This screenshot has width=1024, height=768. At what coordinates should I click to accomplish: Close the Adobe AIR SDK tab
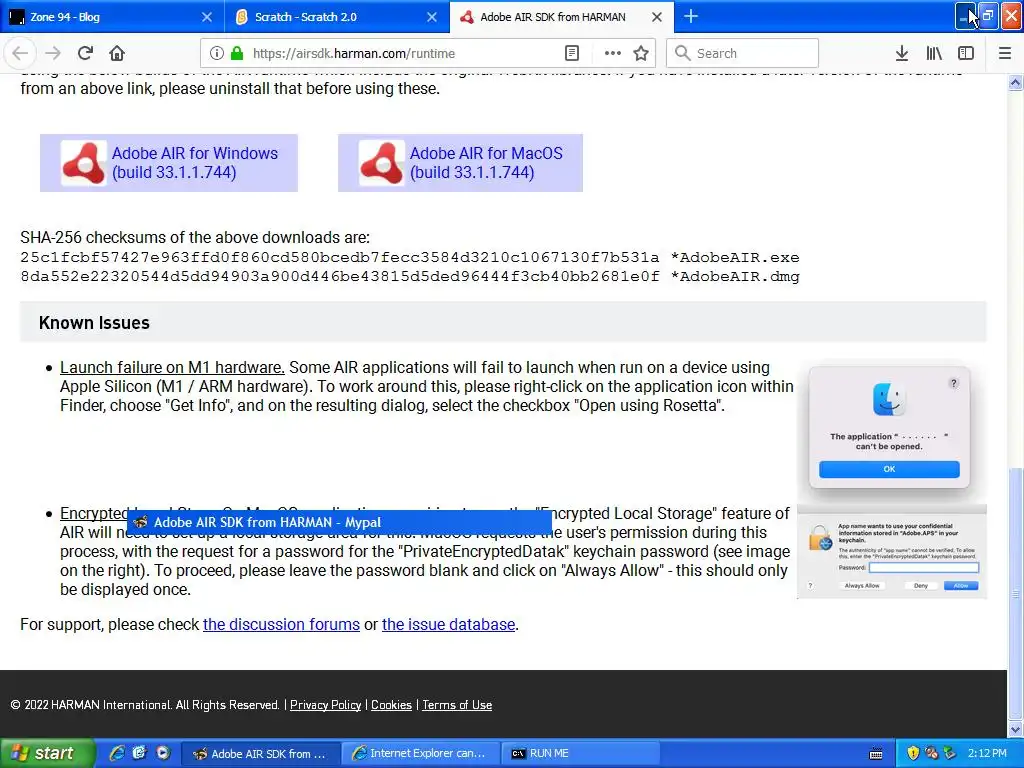coord(658,17)
